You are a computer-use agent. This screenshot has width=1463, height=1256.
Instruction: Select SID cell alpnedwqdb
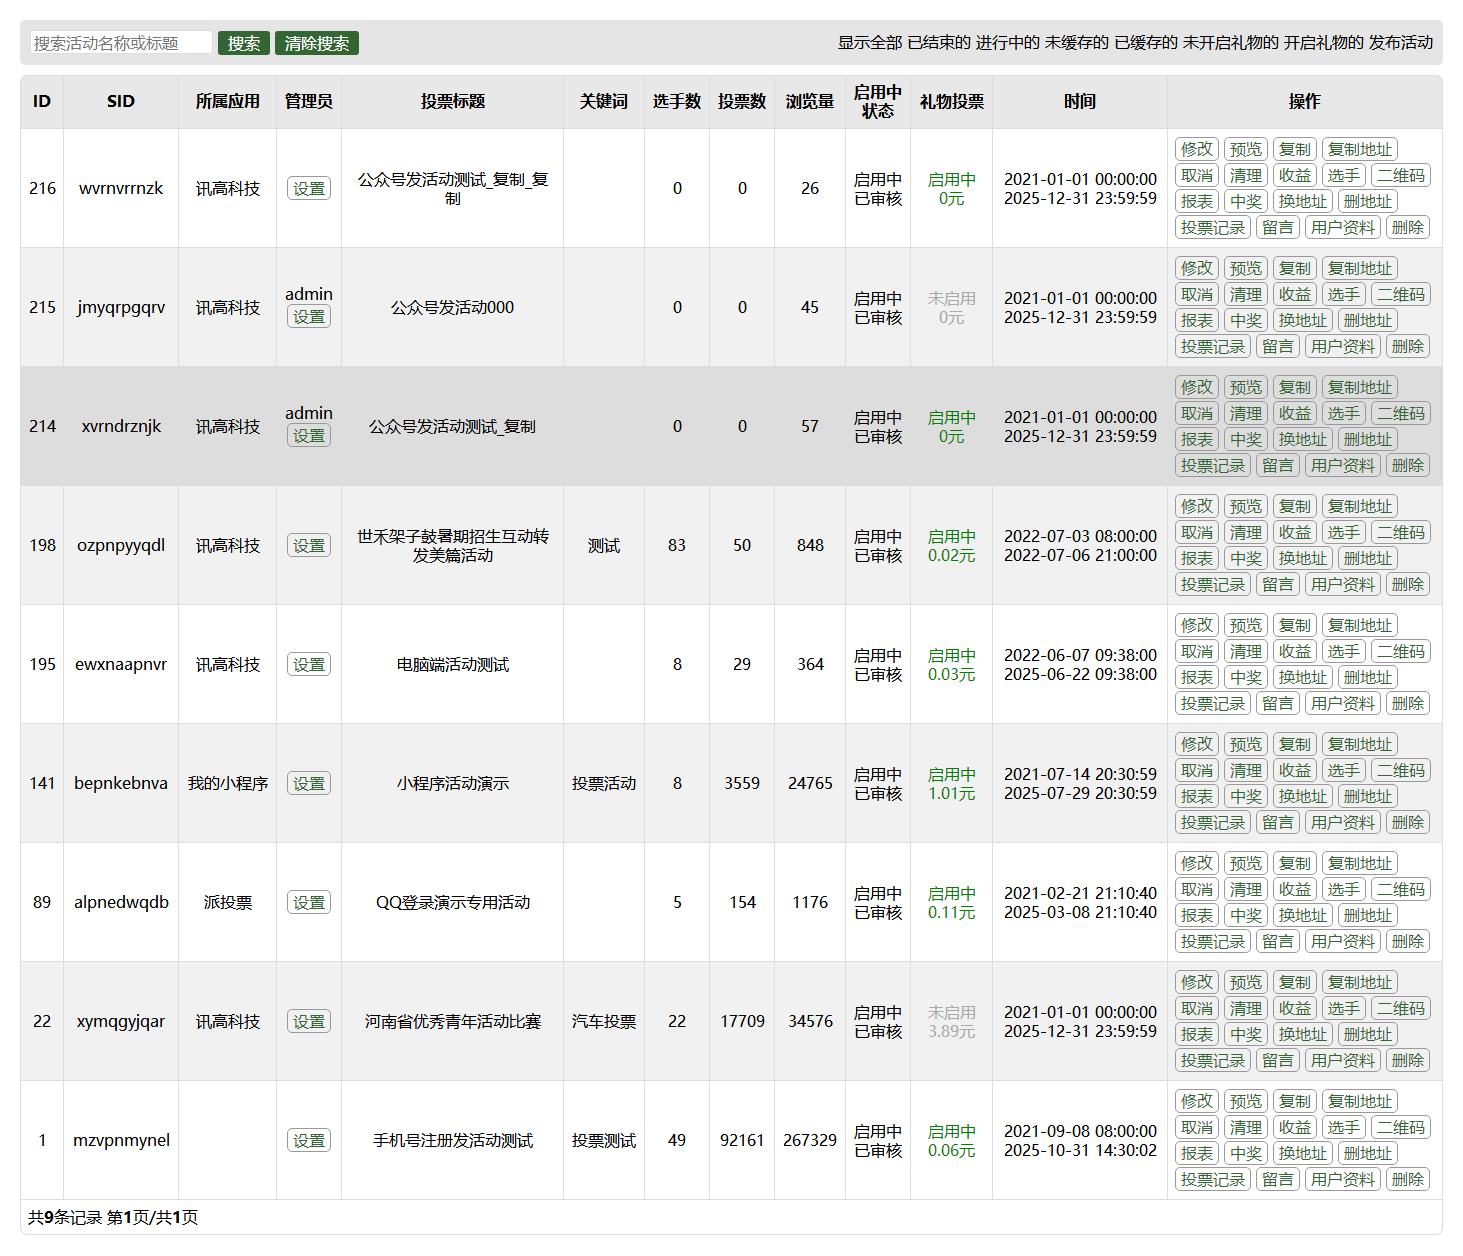pyautogui.click(x=121, y=902)
